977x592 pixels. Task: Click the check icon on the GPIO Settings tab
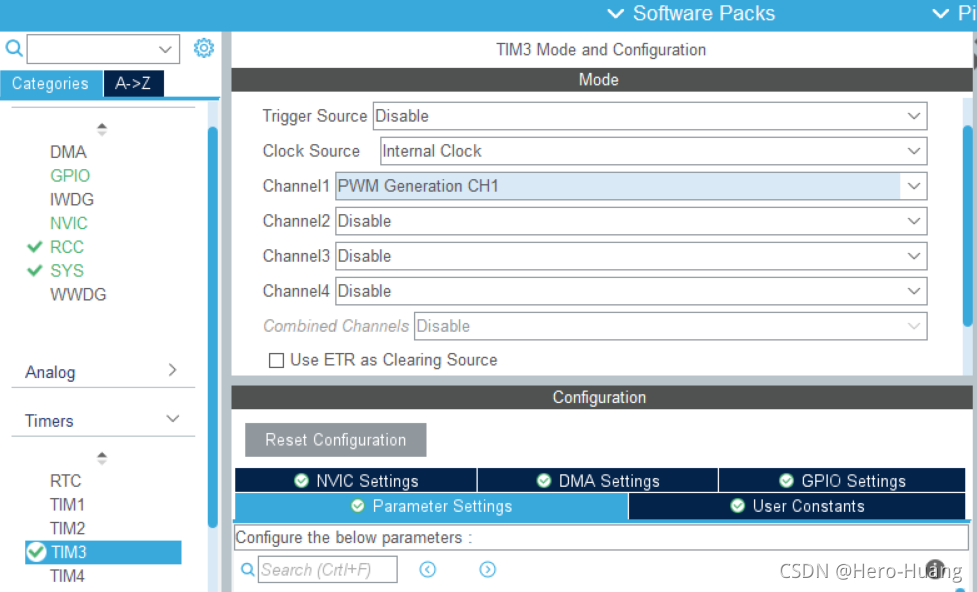(x=786, y=480)
